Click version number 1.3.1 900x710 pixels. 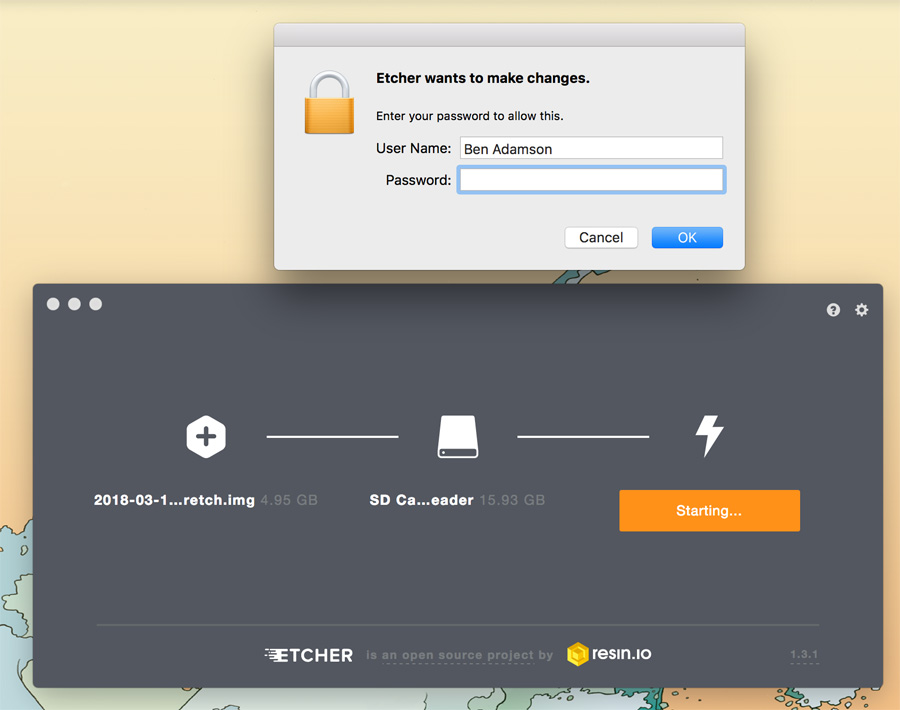click(x=804, y=654)
